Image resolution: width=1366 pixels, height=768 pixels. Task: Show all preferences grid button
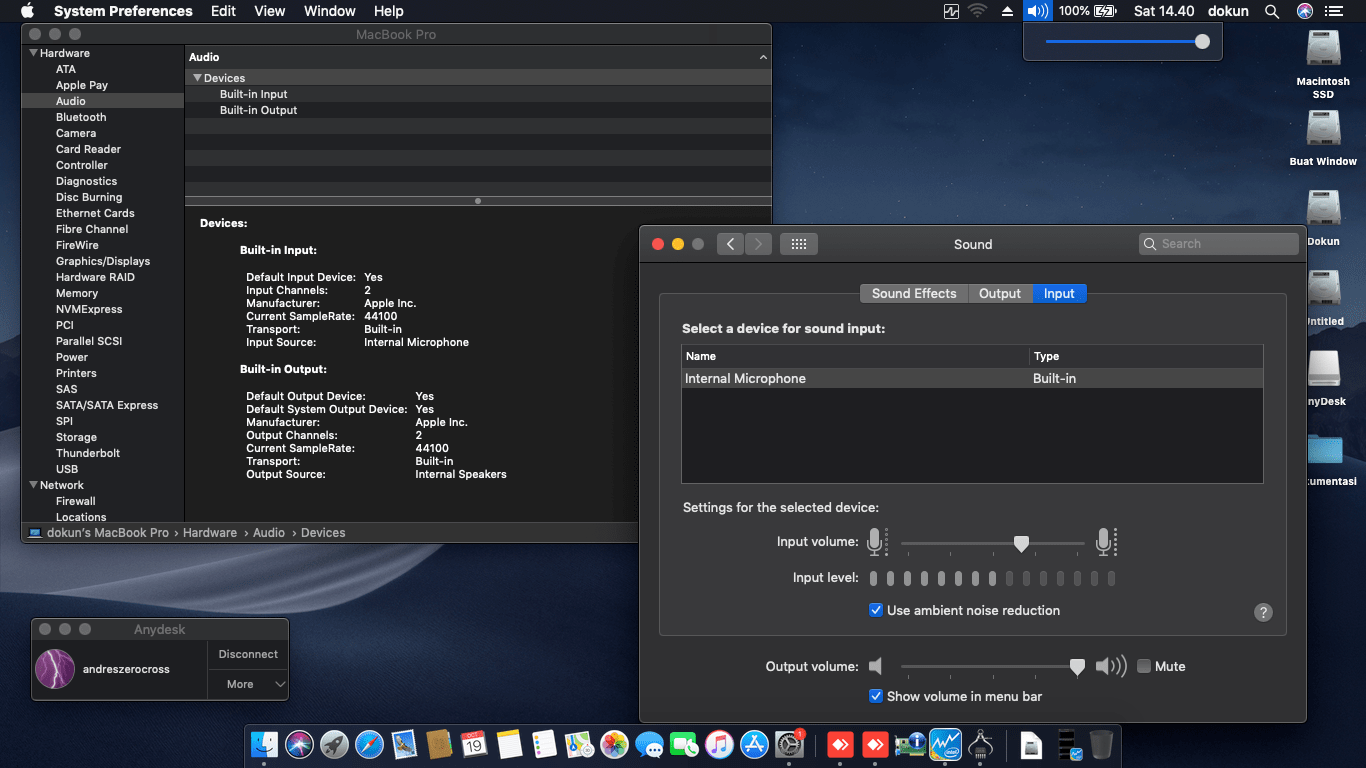pos(799,244)
